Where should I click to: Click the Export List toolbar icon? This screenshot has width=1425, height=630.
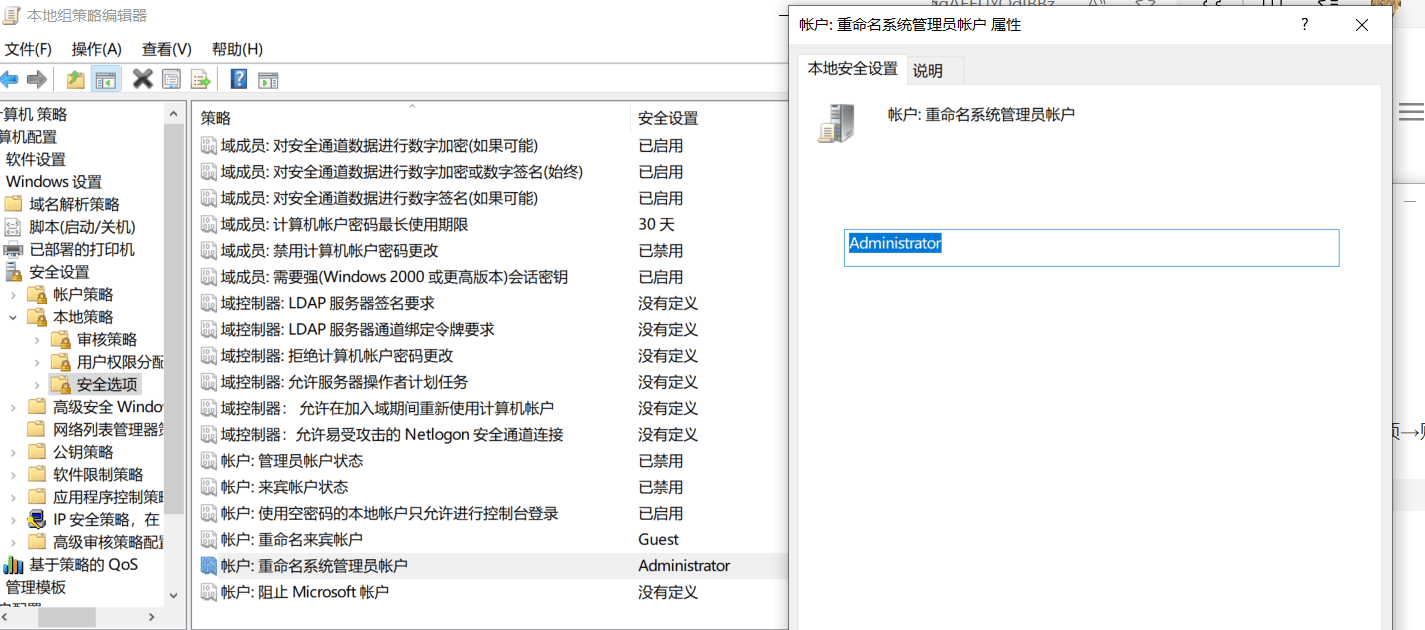coord(200,78)
